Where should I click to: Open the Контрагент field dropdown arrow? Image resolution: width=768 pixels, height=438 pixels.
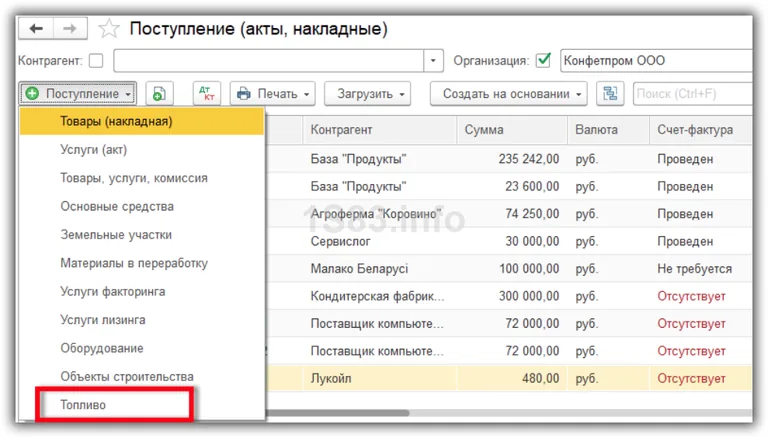coord(433,61)
